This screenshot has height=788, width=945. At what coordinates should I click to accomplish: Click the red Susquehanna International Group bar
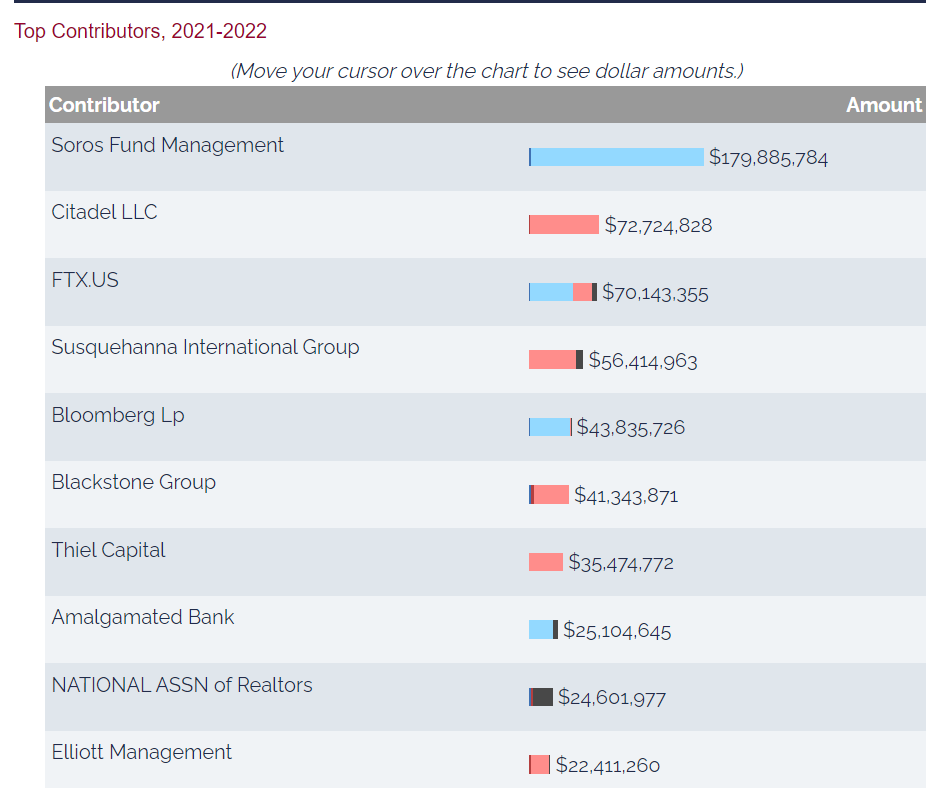tap(553, 360)
